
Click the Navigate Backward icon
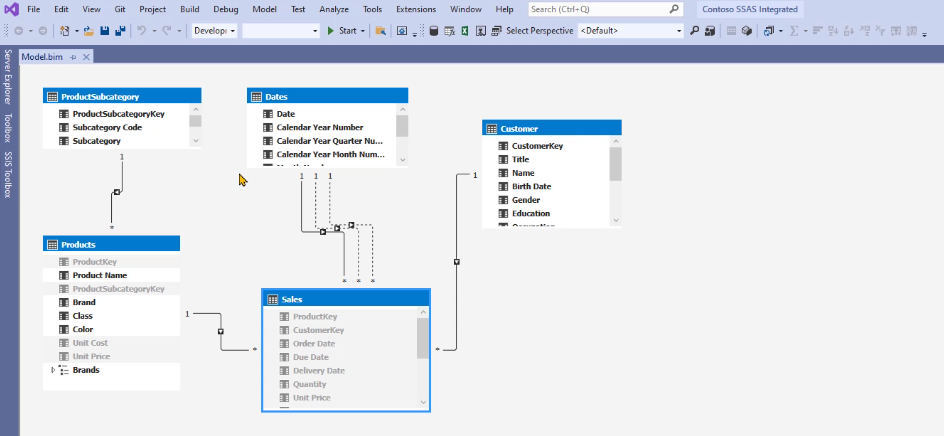[19, 31]
